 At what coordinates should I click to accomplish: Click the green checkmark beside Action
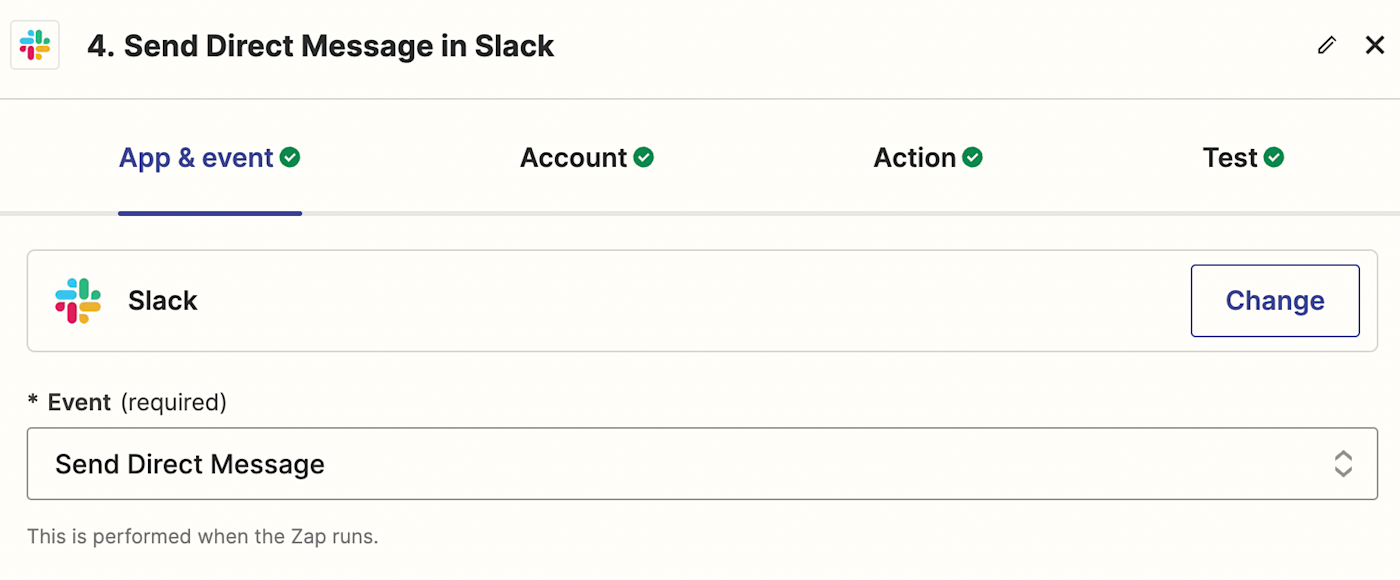[972, 158]
